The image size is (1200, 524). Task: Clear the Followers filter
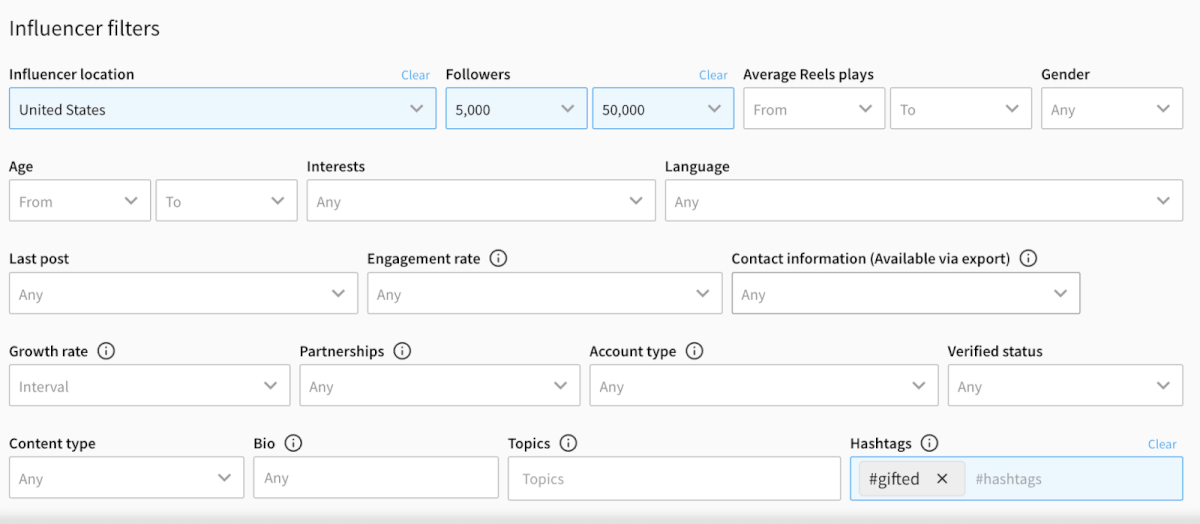pos(713,75)
